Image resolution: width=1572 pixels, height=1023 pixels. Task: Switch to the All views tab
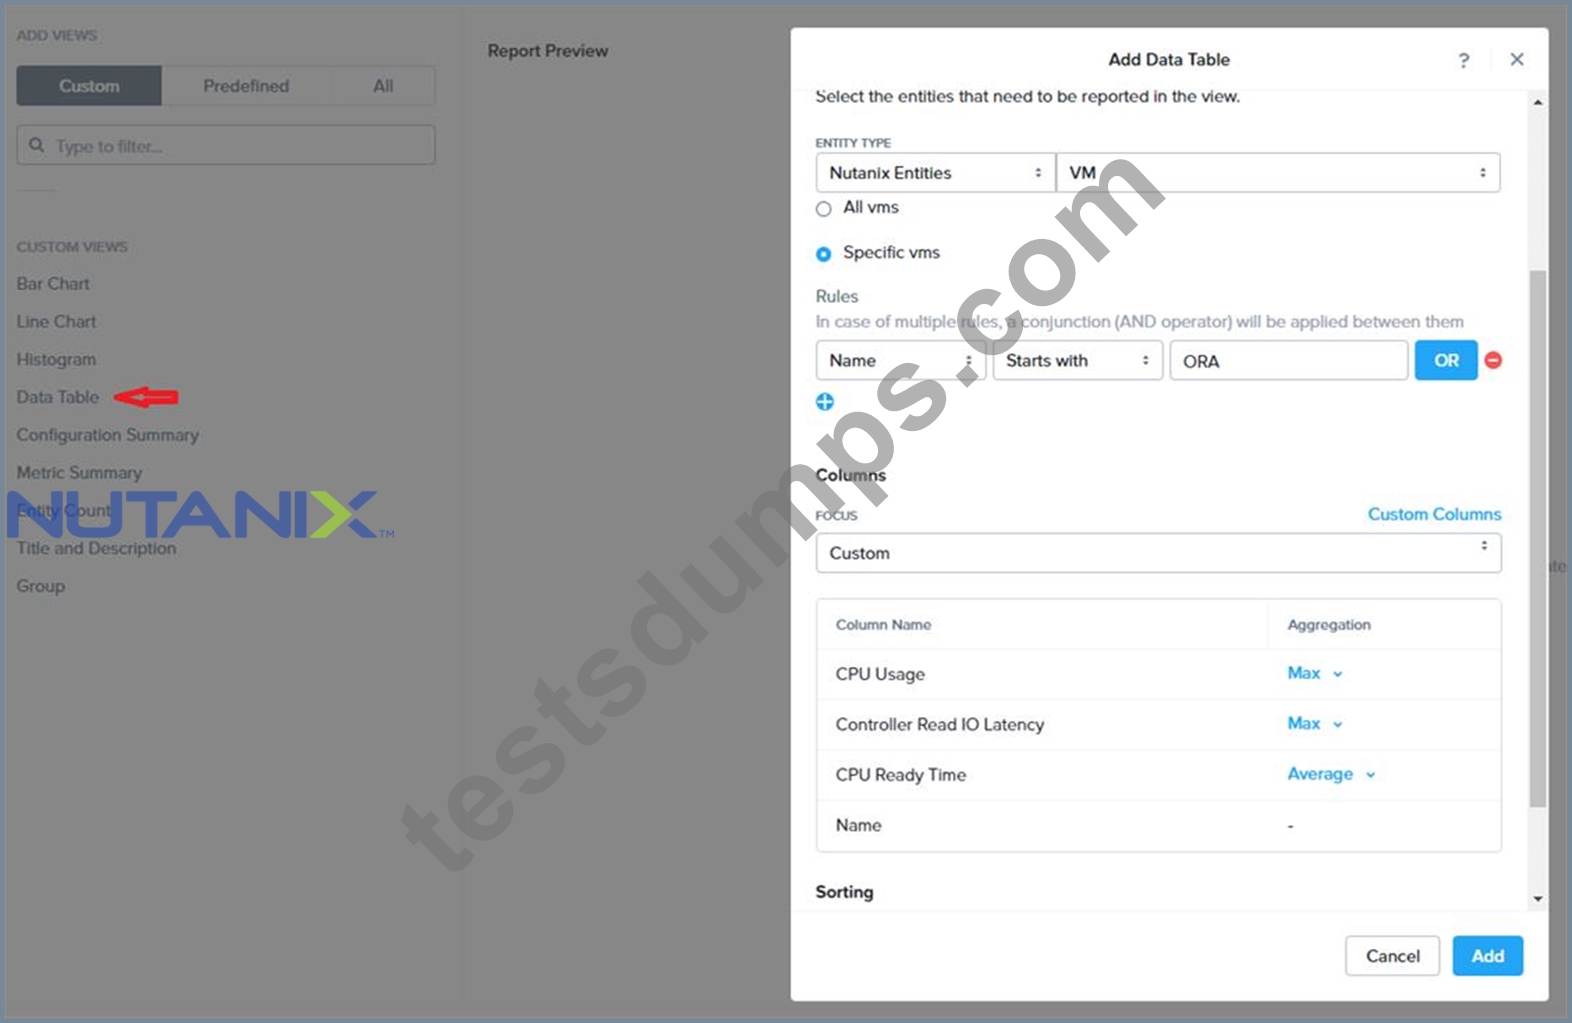tap(383, 86)
